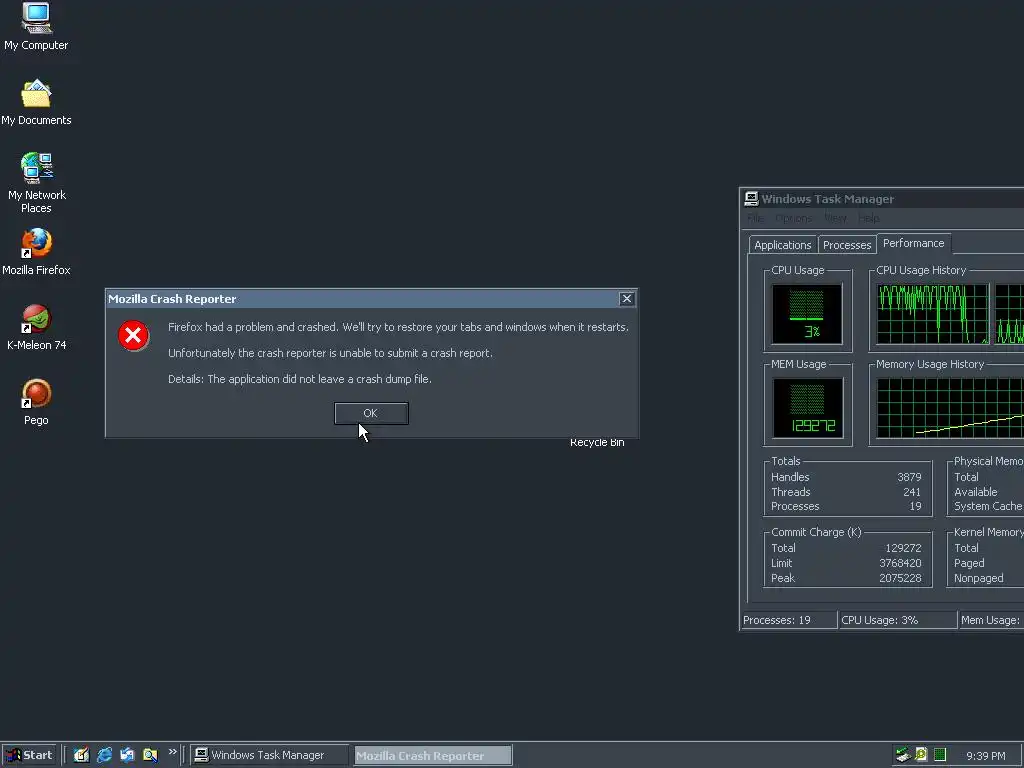This screenshot has height=768, width=1024.
Task: Expand the Quick Launch overflow chevron
Action: tap(172, 752)
